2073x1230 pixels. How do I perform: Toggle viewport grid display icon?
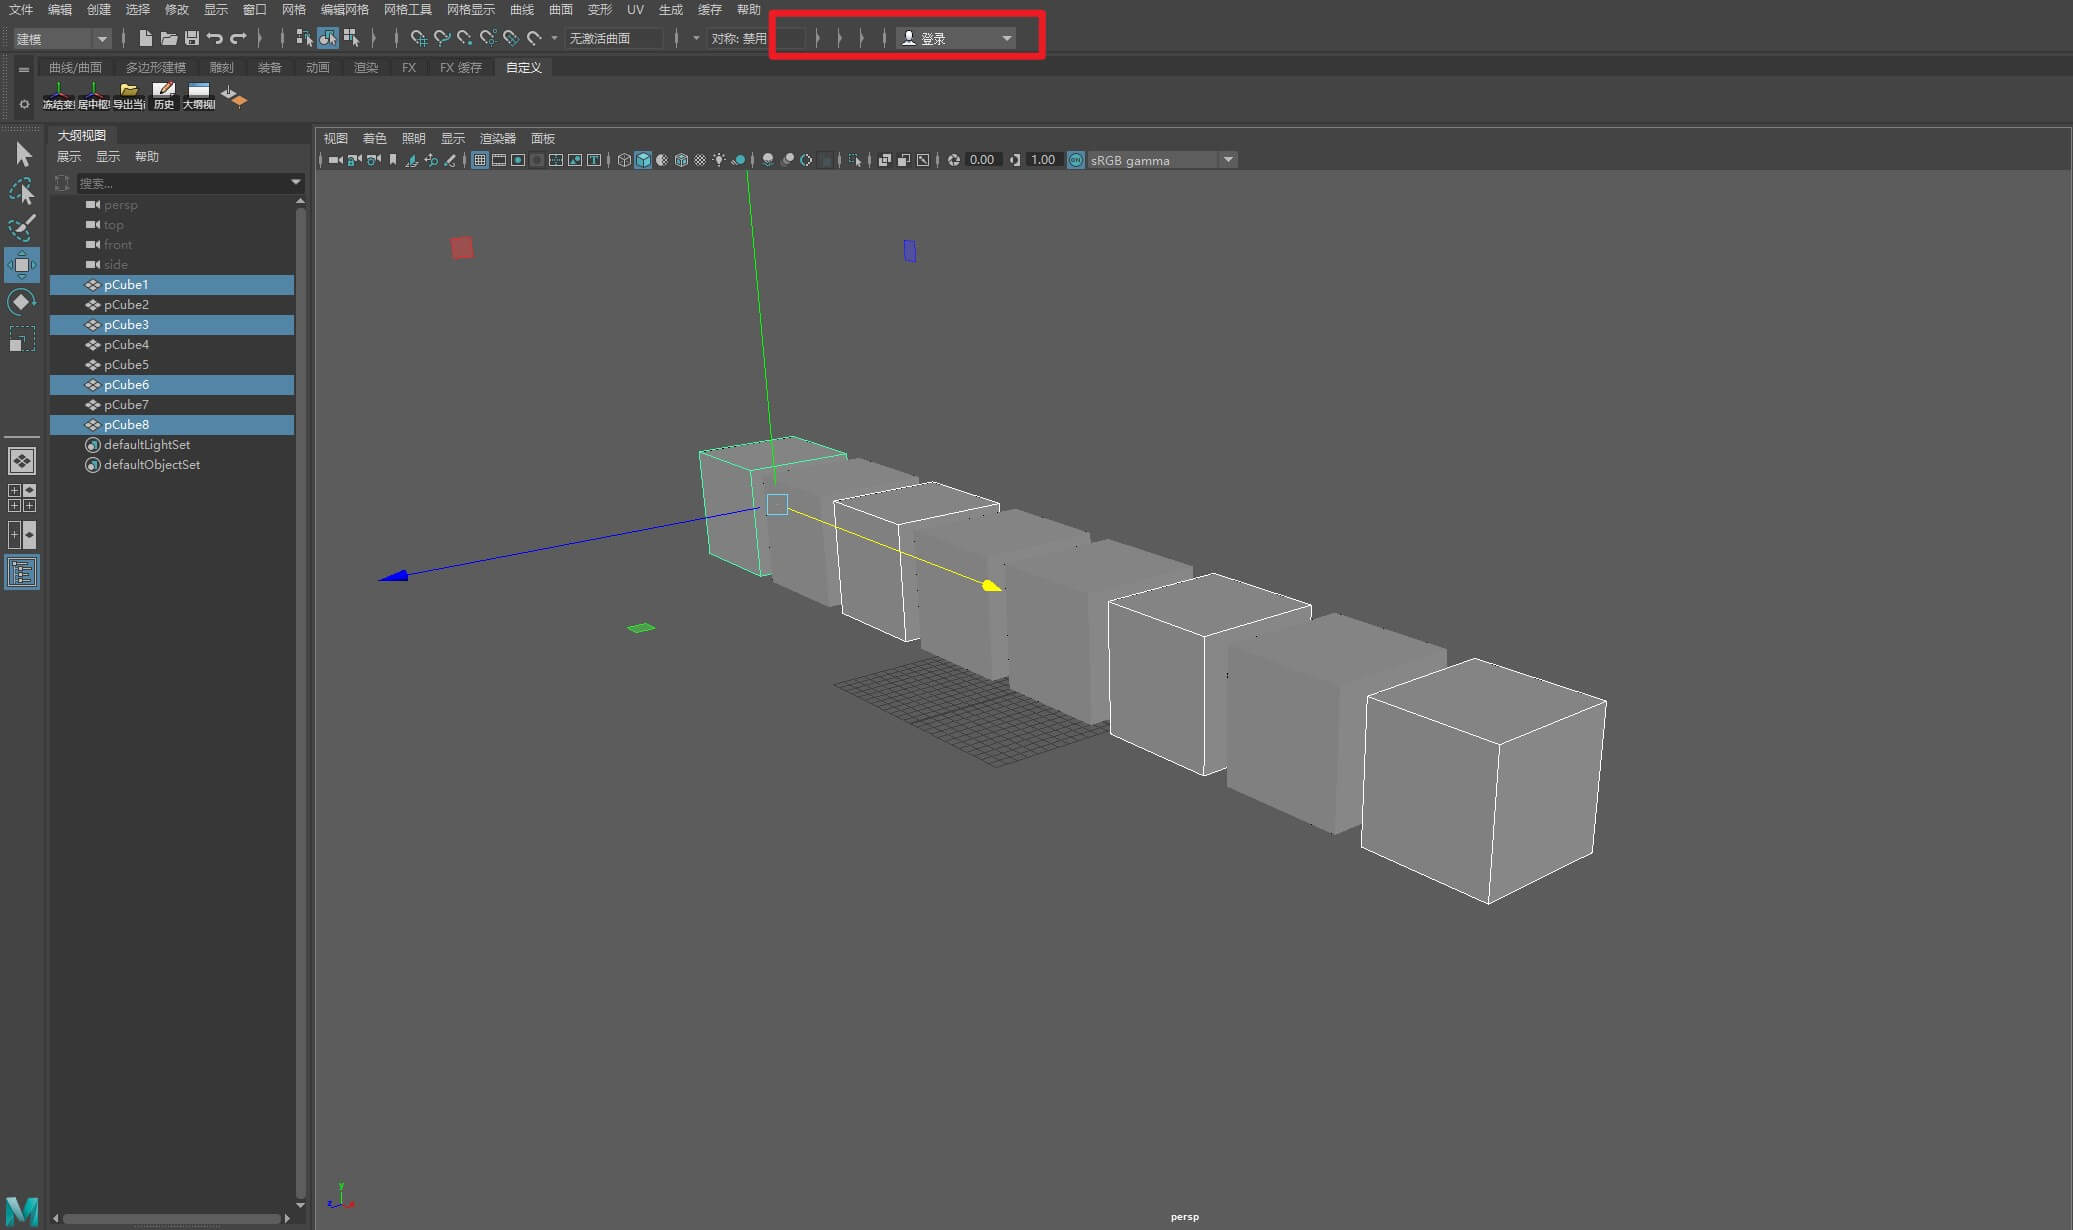click(480, 160)
